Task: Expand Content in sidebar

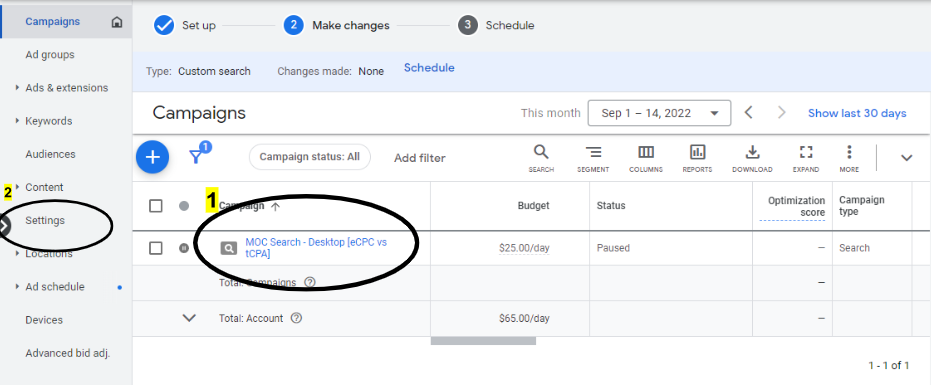Action: click(x=17, y=187)
